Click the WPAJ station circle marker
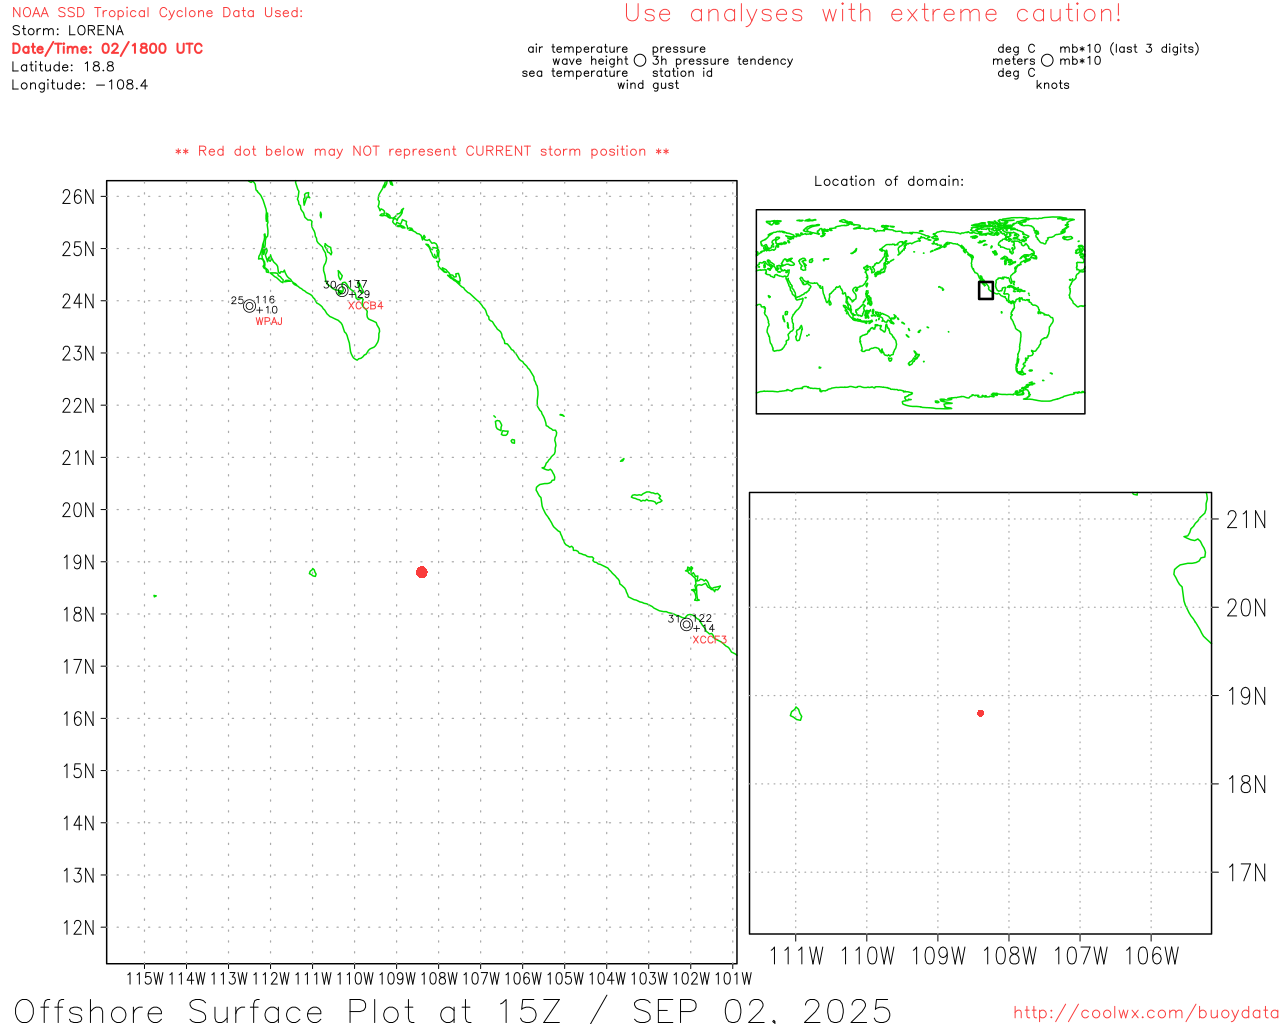The image size is (1280, 1024). coord(249,306)
